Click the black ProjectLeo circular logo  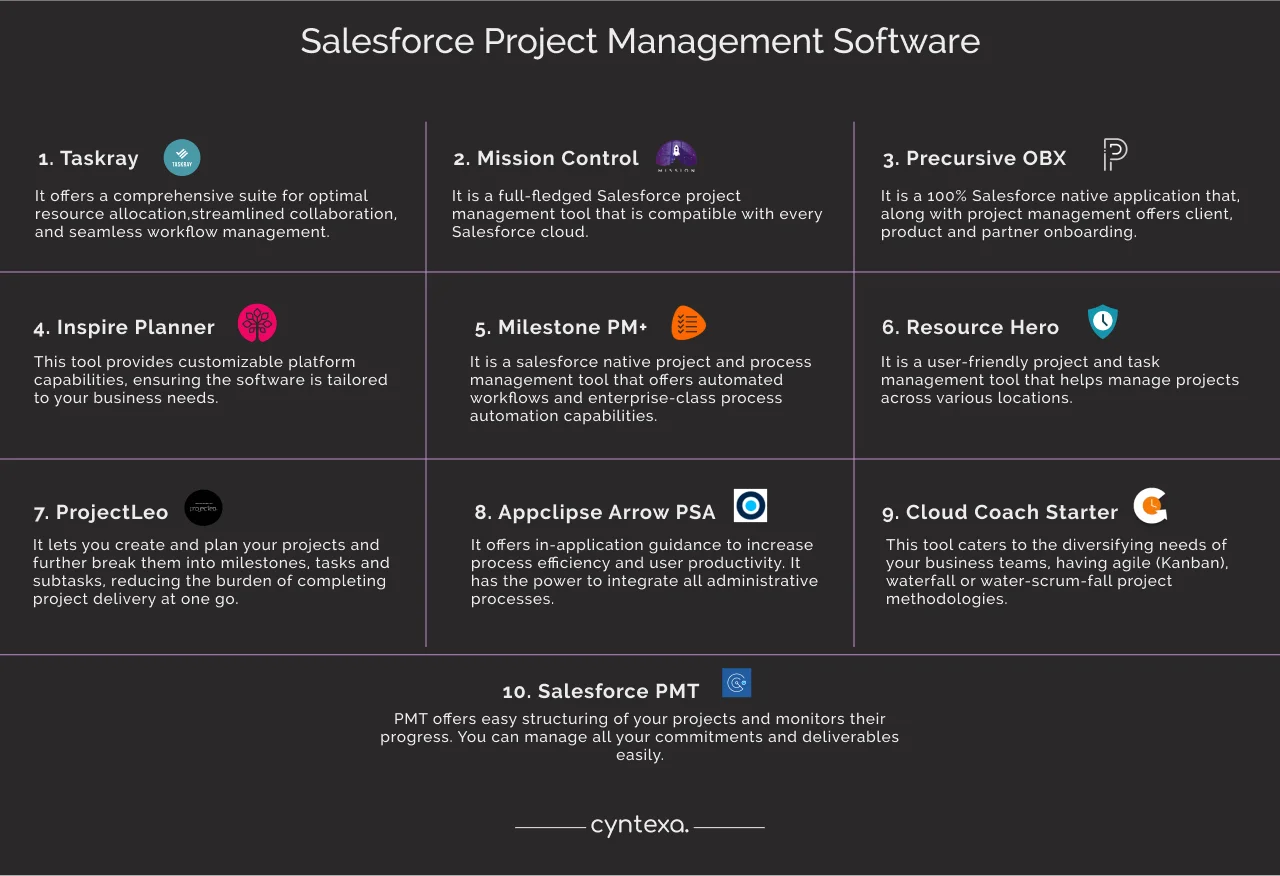(x=203, y=508)
